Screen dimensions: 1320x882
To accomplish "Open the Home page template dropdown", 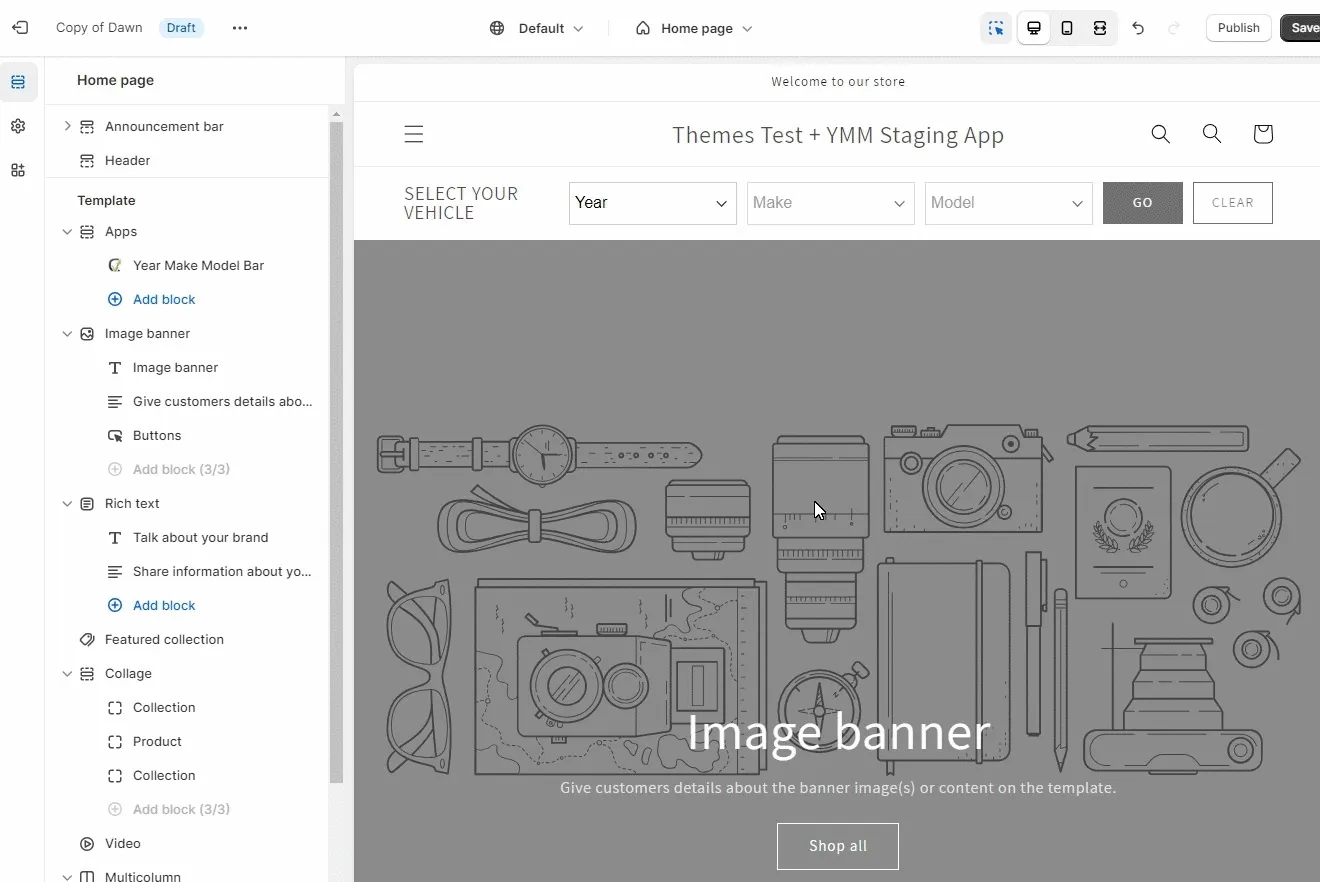I will click(x=695, y=28).
